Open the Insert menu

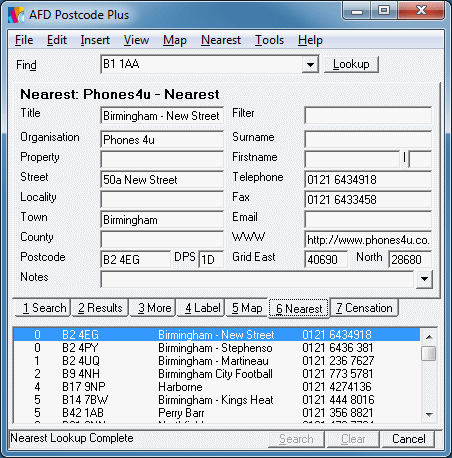pos(95,40)
